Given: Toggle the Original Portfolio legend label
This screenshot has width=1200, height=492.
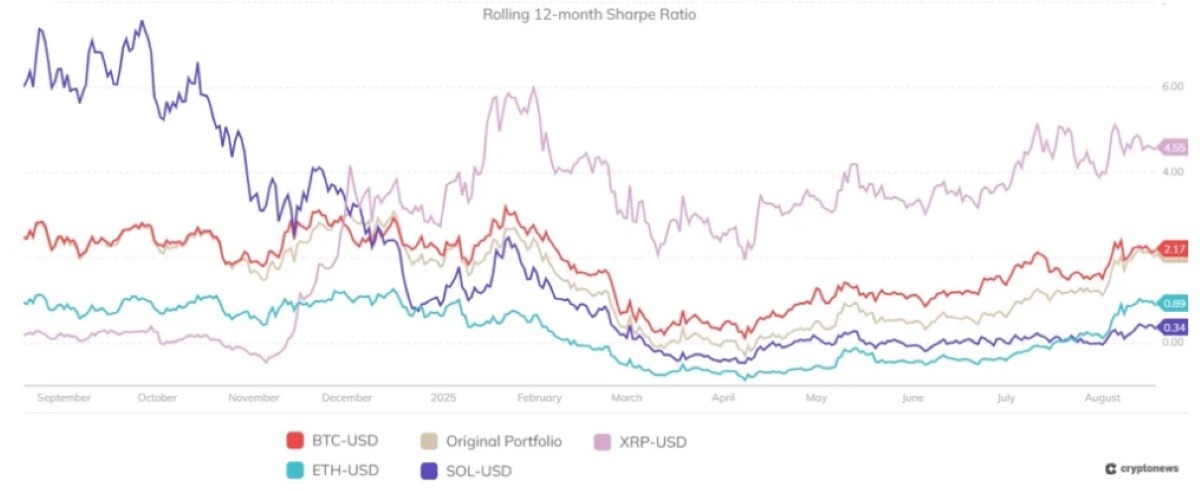Looking at the screenshot, I should tap(504, 441).
